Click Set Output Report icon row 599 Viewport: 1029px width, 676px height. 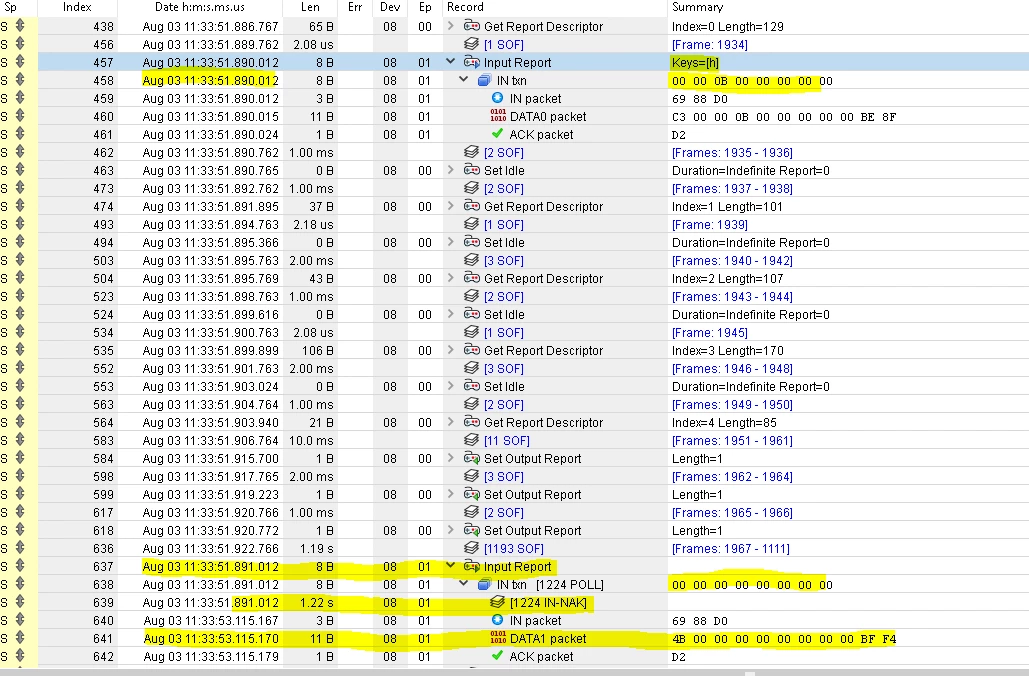pyautogui.click(x=472, y=494)
